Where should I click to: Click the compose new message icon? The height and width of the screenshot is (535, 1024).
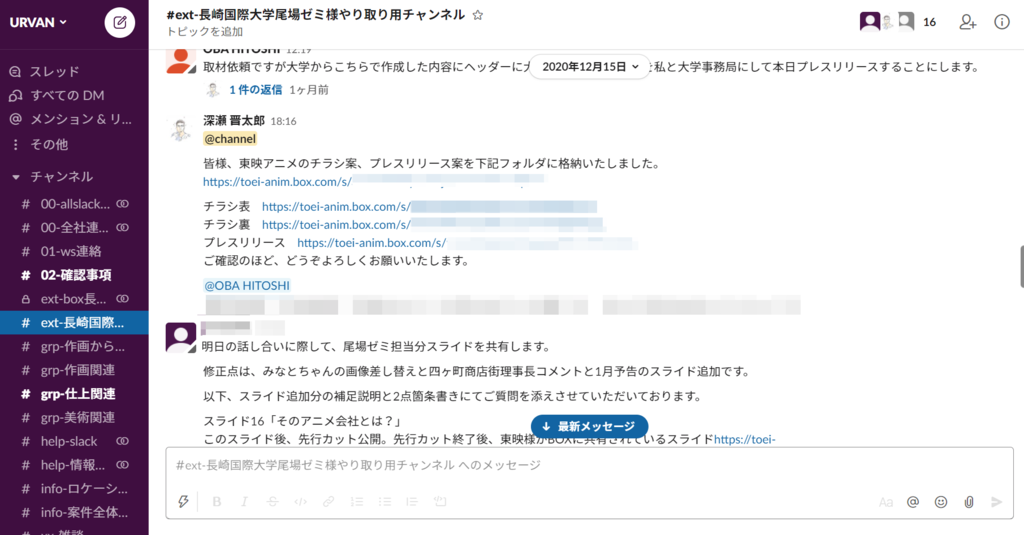click(120, 22)
